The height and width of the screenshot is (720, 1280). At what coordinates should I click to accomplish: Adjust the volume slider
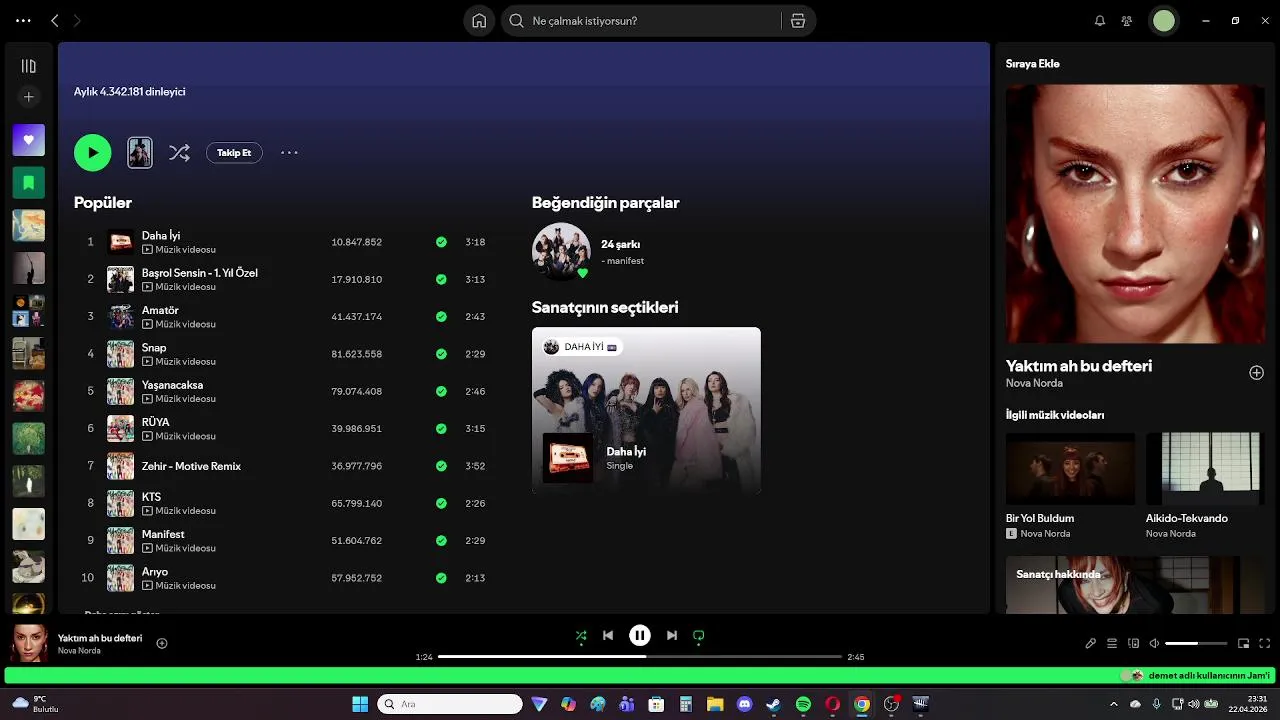pyautogui.click(x=1196, y=643)
